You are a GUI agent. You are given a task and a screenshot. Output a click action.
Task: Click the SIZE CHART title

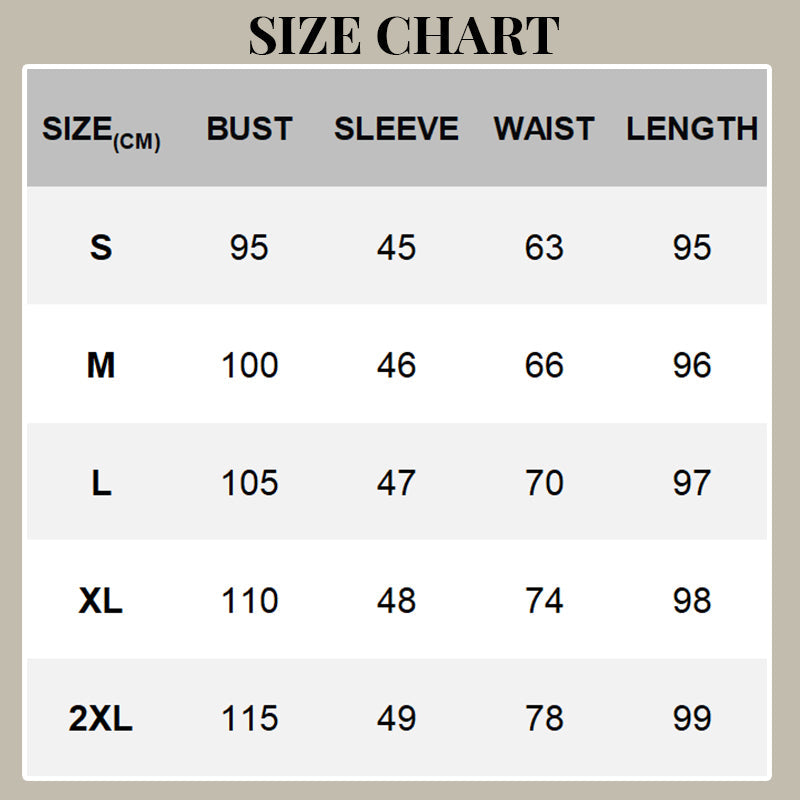[x=403, y=36]
